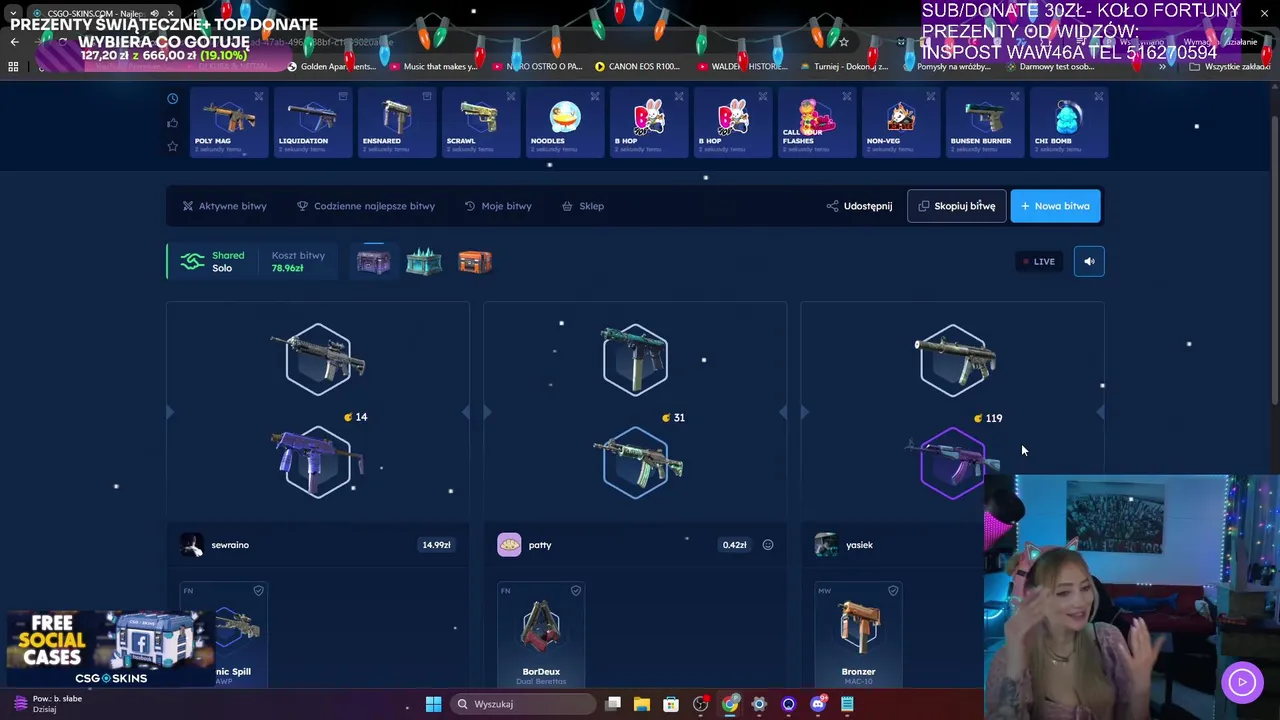Open the LIQUIDATION drop card
This screenshot has width=1280, height=720.
click(x=313, y=123)
